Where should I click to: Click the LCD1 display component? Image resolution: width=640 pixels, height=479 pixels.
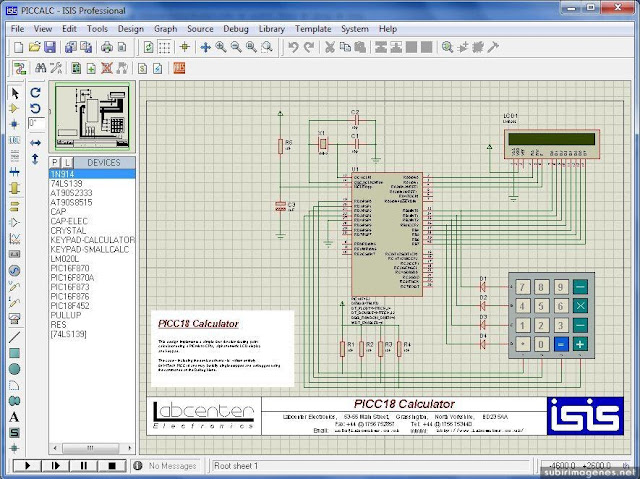[x=552, y=144]
